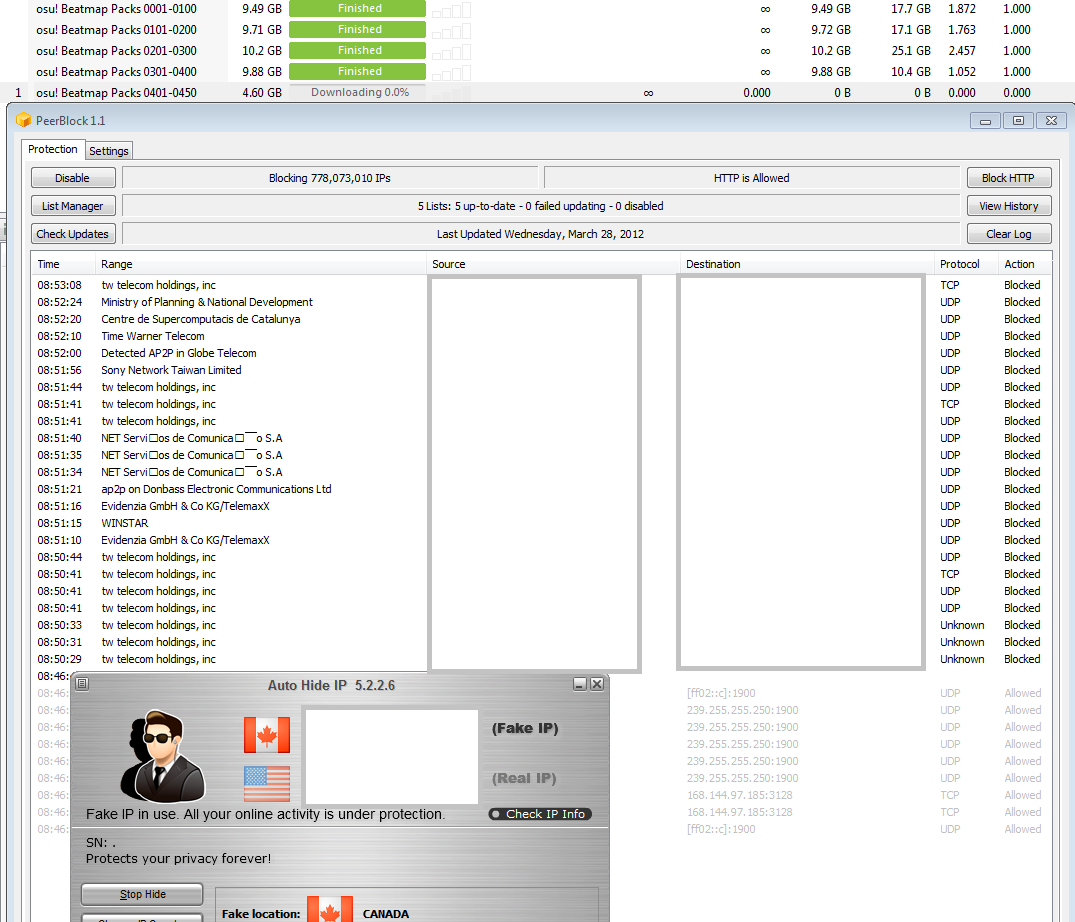
Task: Click the first [ff02::c]:1900 destination entry
Action: click(721, 693)
